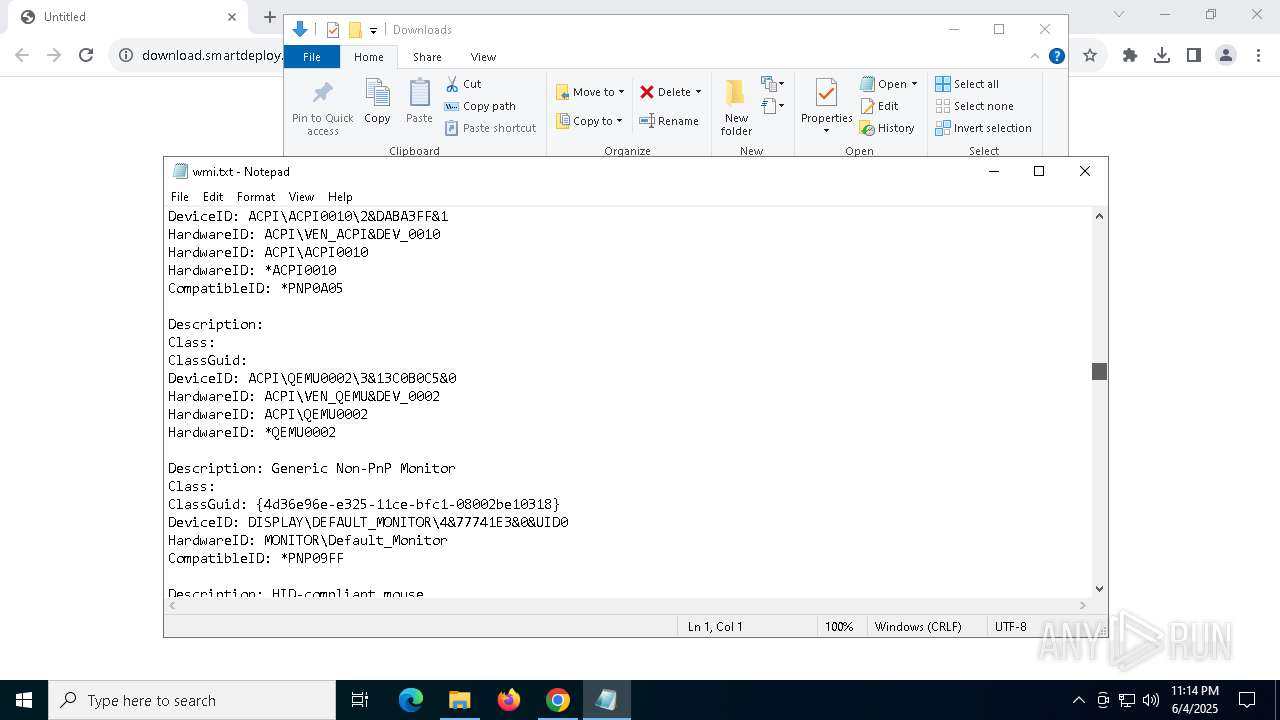Open Chrome profile avatar icon
Image resolution: width=1280 pixels, height=720 pixels.
tap(1226, 55)
